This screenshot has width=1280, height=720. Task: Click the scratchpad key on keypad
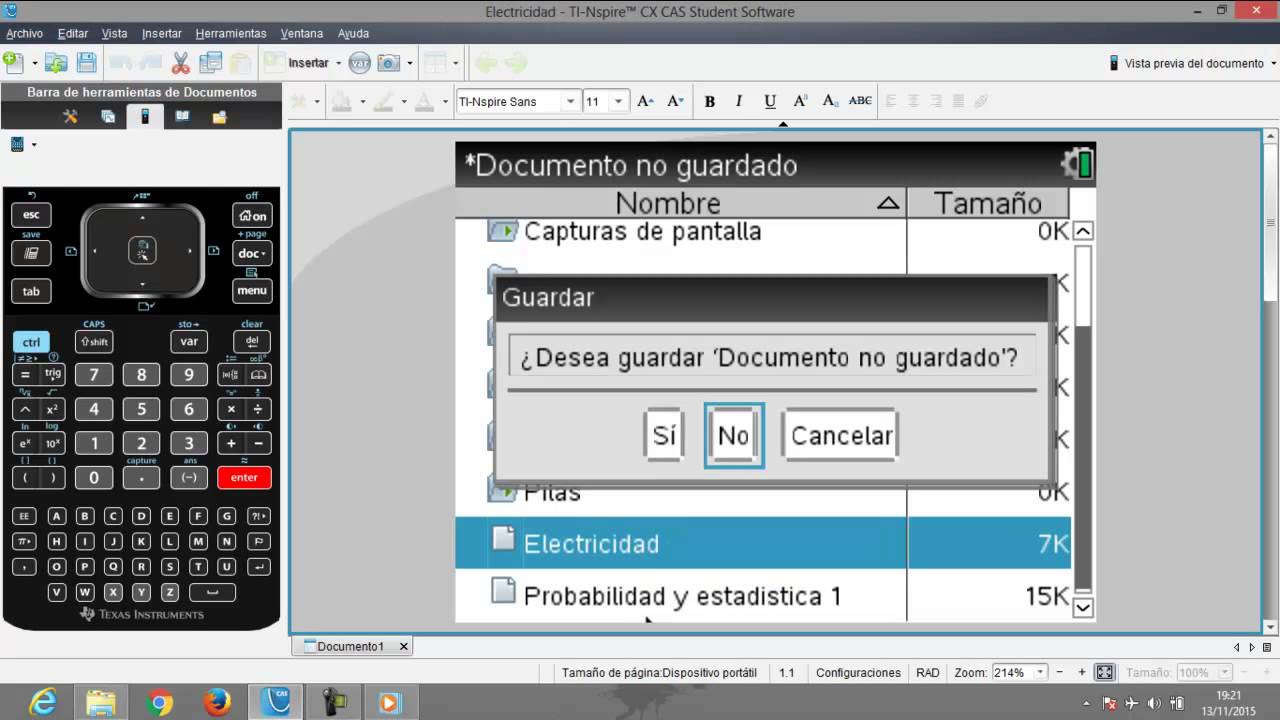point(31,253)
